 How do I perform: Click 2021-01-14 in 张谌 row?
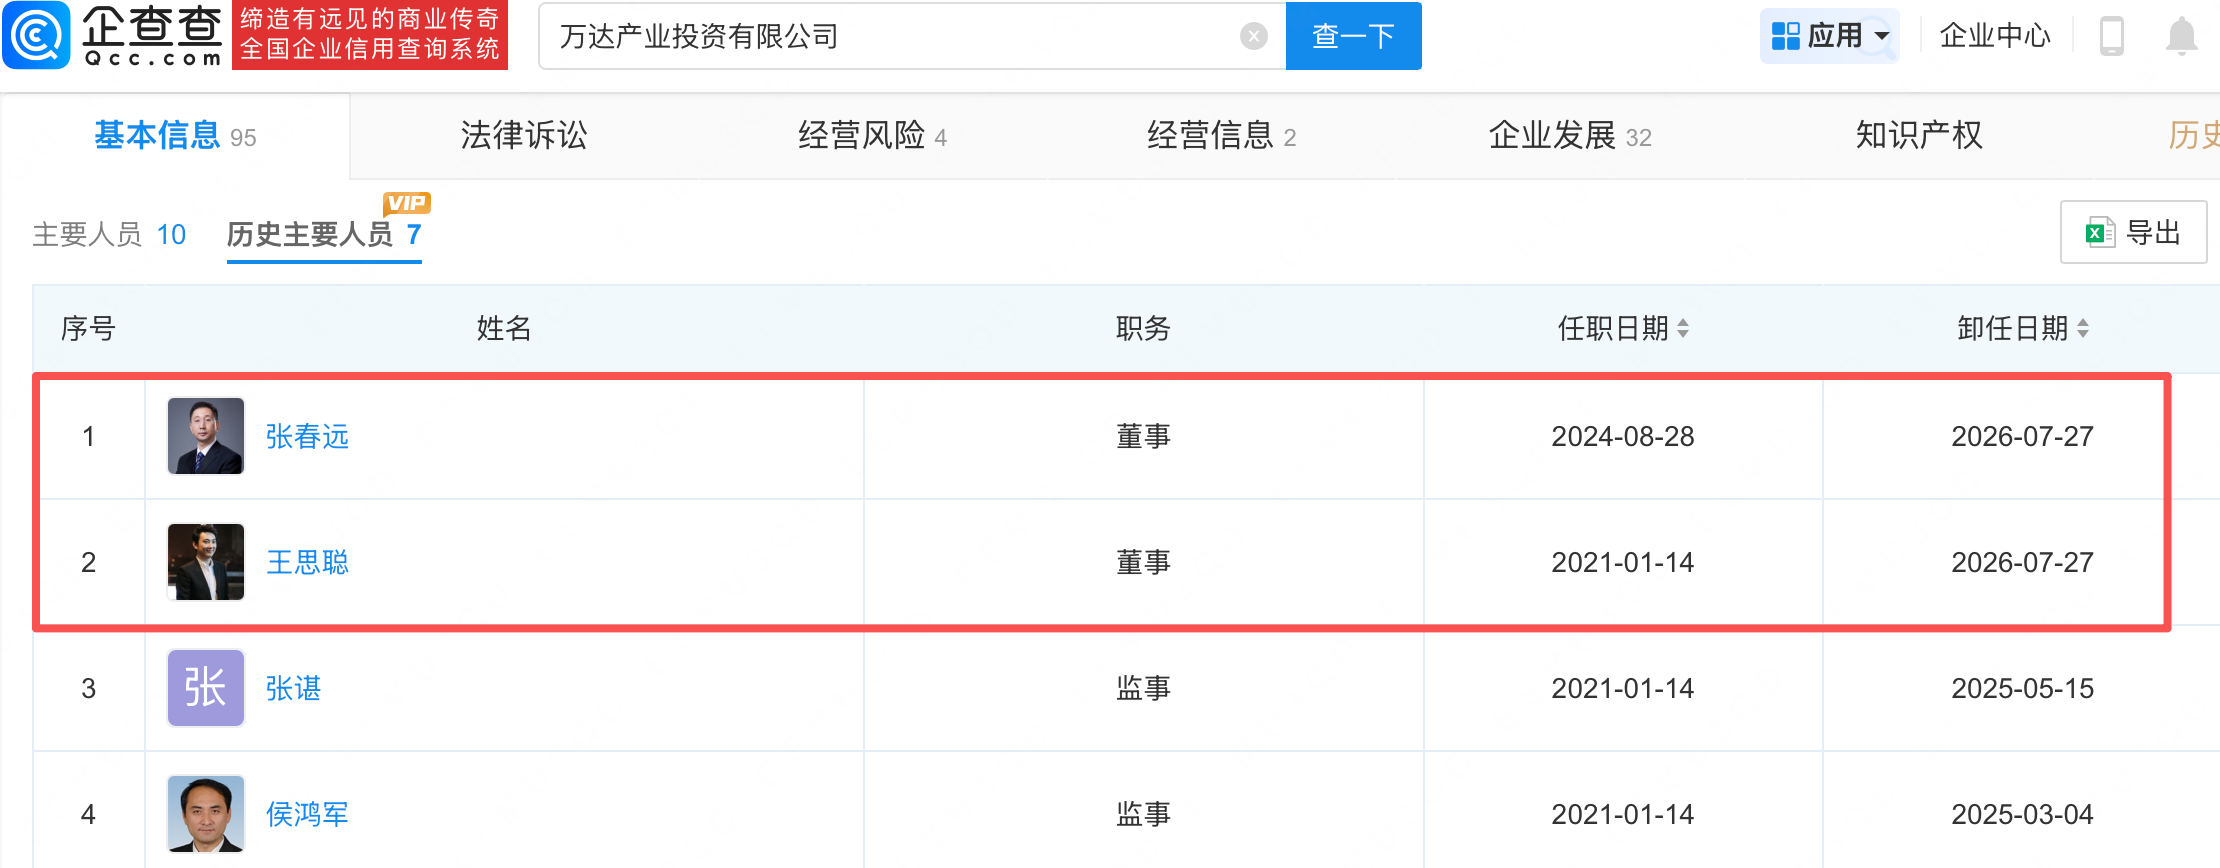[x=1623, y=688]
